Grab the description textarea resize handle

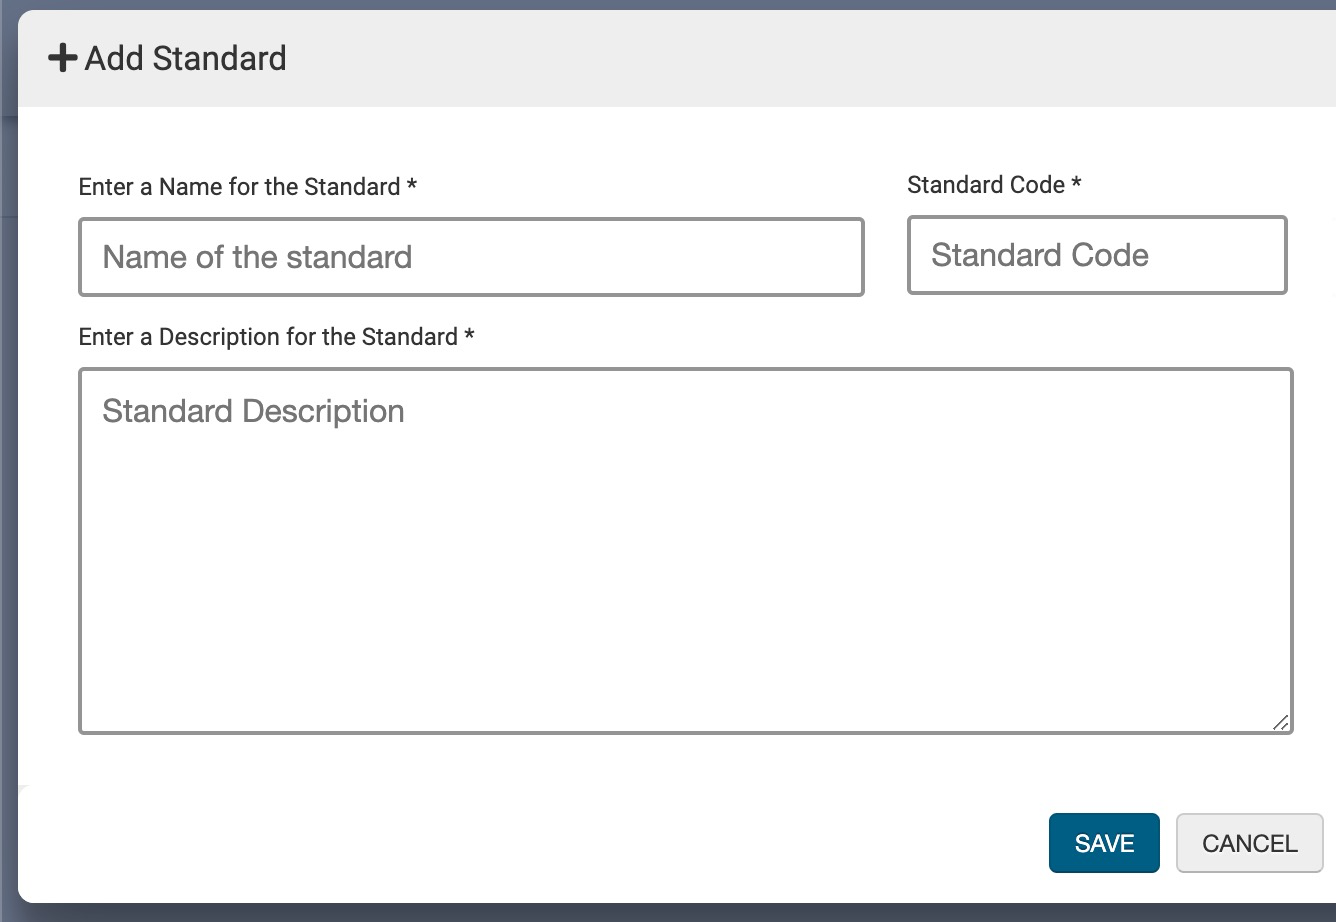coord(1281,722)
